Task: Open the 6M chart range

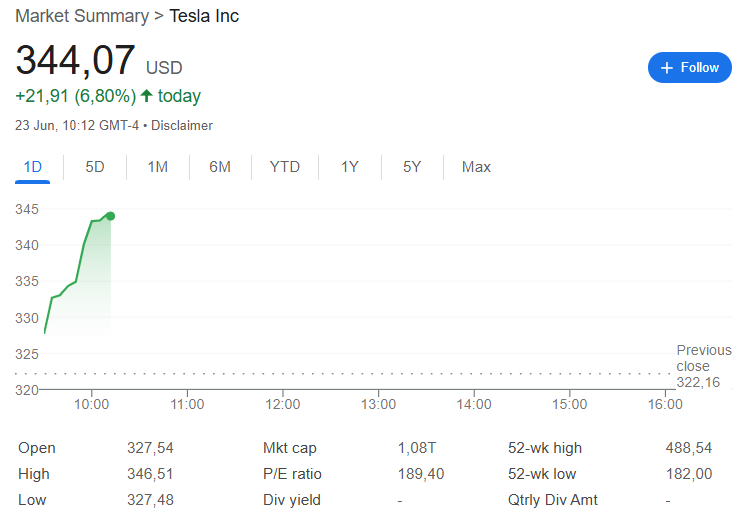Action: click(x=220, y=167)
